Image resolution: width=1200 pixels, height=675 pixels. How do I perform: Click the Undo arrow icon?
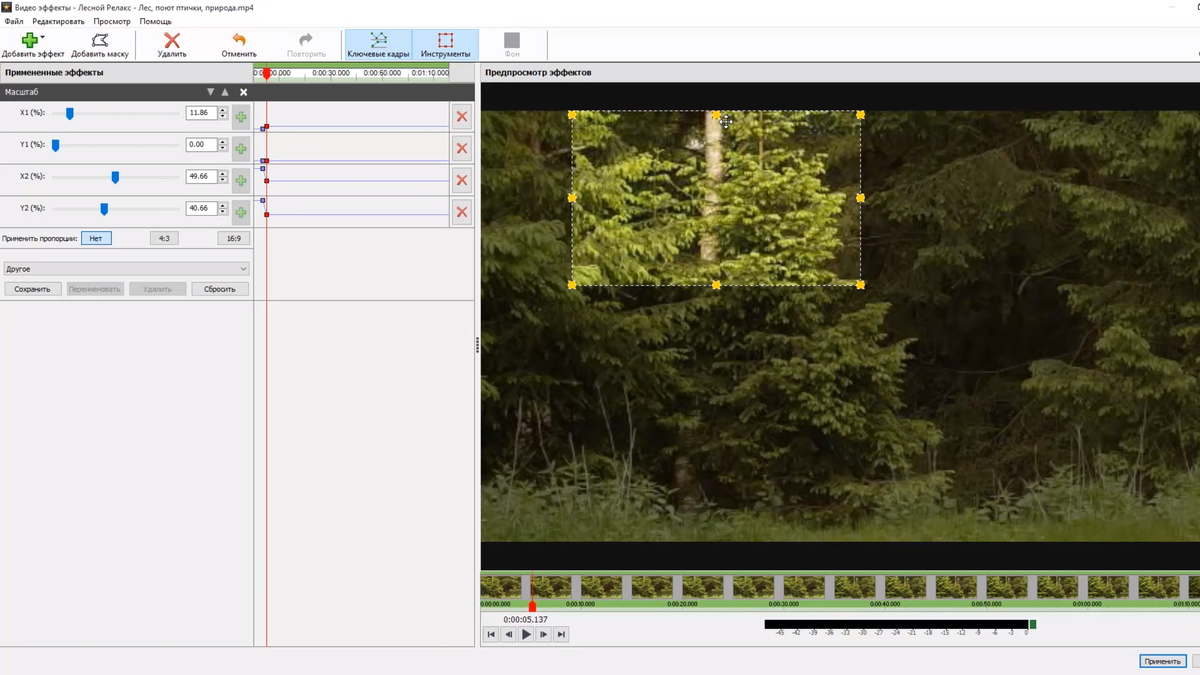coord(239,40)
